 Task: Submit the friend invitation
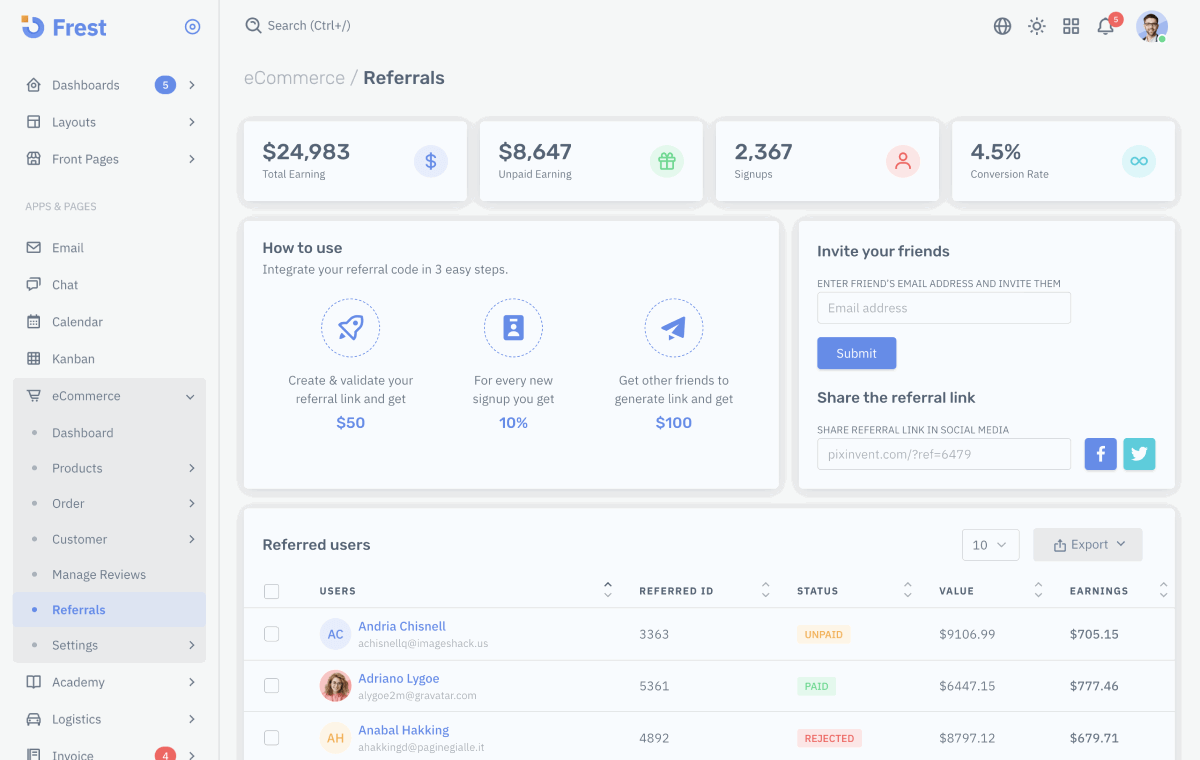[857, 353]
